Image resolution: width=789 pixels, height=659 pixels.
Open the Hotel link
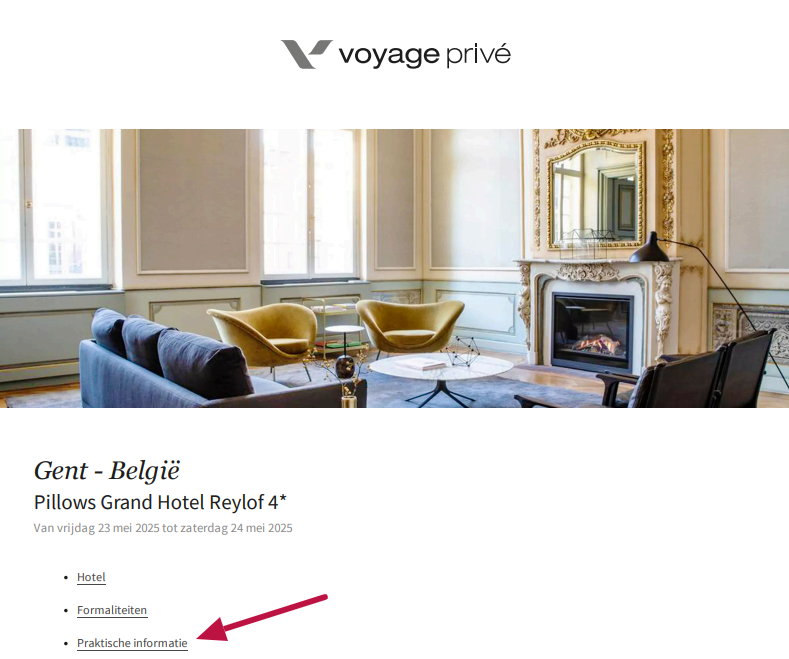tap(91, 577)
